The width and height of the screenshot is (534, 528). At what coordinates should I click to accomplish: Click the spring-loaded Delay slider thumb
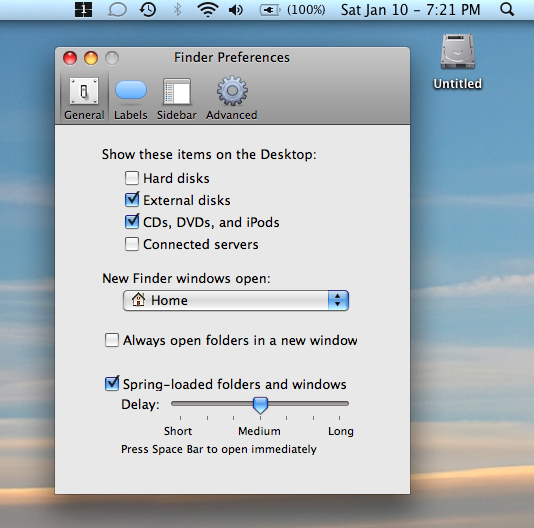tap(261, 405)
